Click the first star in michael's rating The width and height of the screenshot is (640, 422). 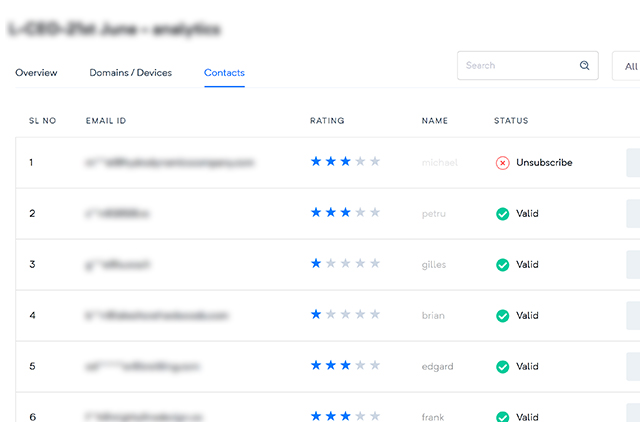pyautogui.click(x=316, y=161)
